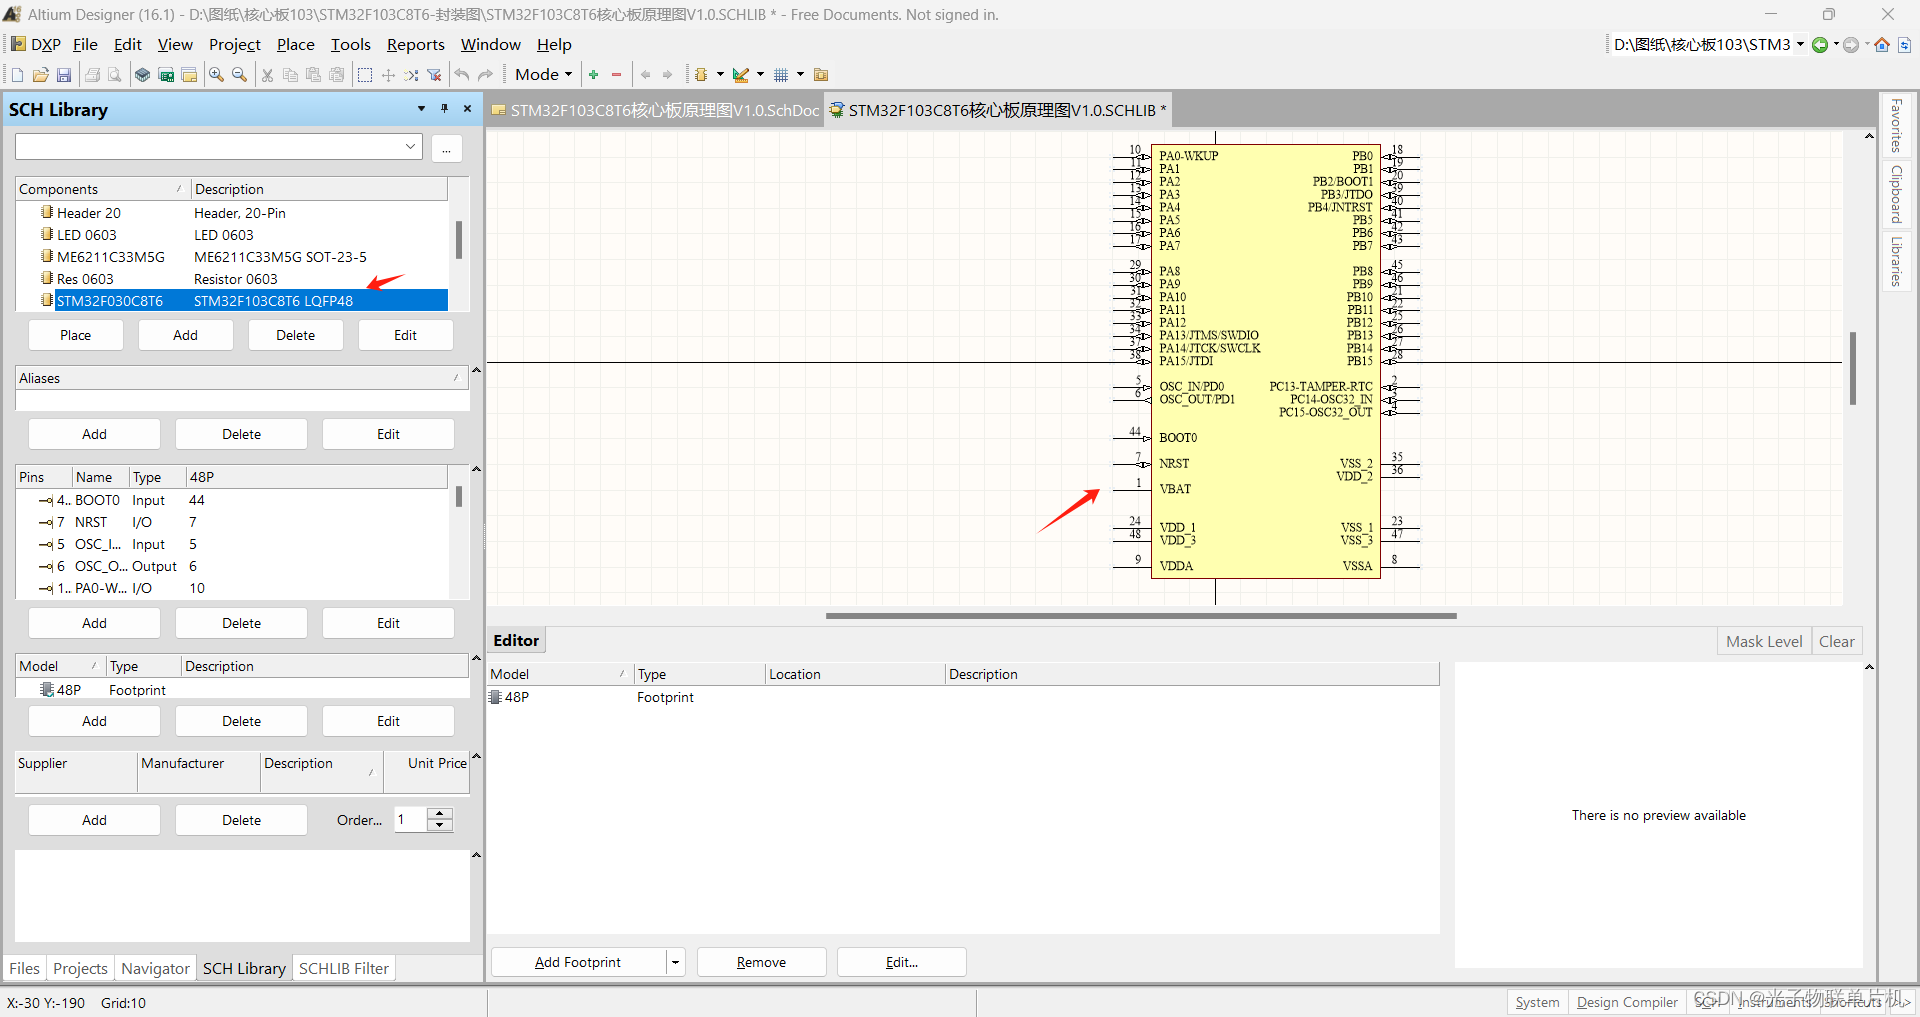Screen dimensions: 1920x1017
Task: Click the Clear mask button
Action: click(1837, 641)
